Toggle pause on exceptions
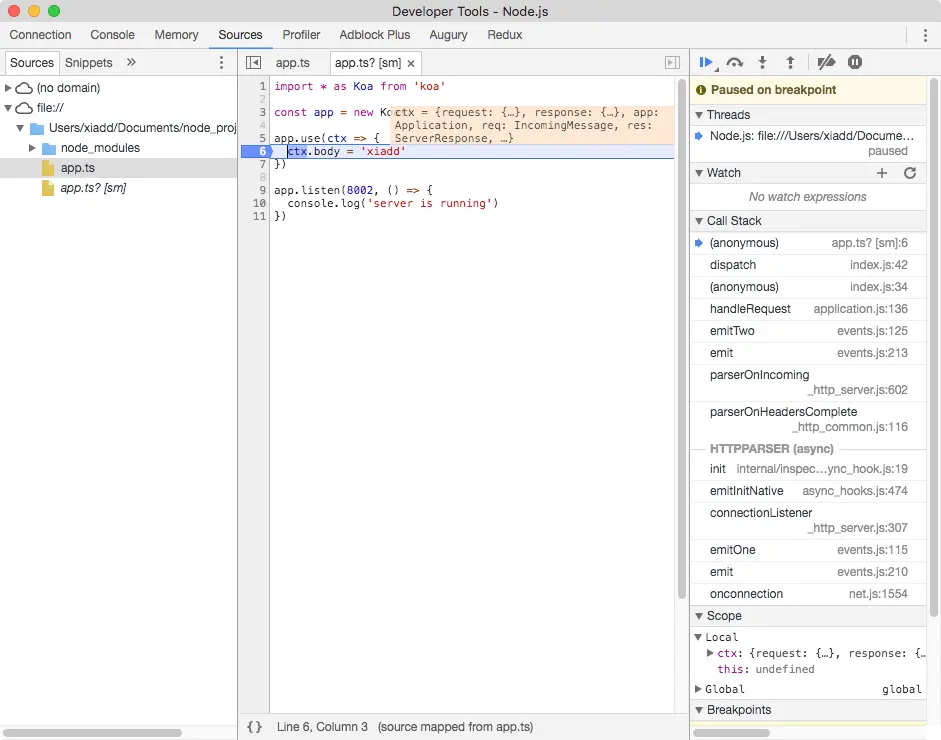941x740 pixels. [x=855, y=62]
